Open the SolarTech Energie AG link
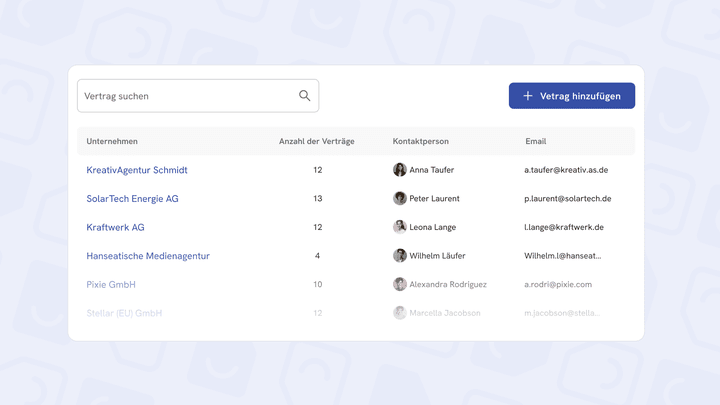The width and height of the screenshot is (720, 405). 132,198
